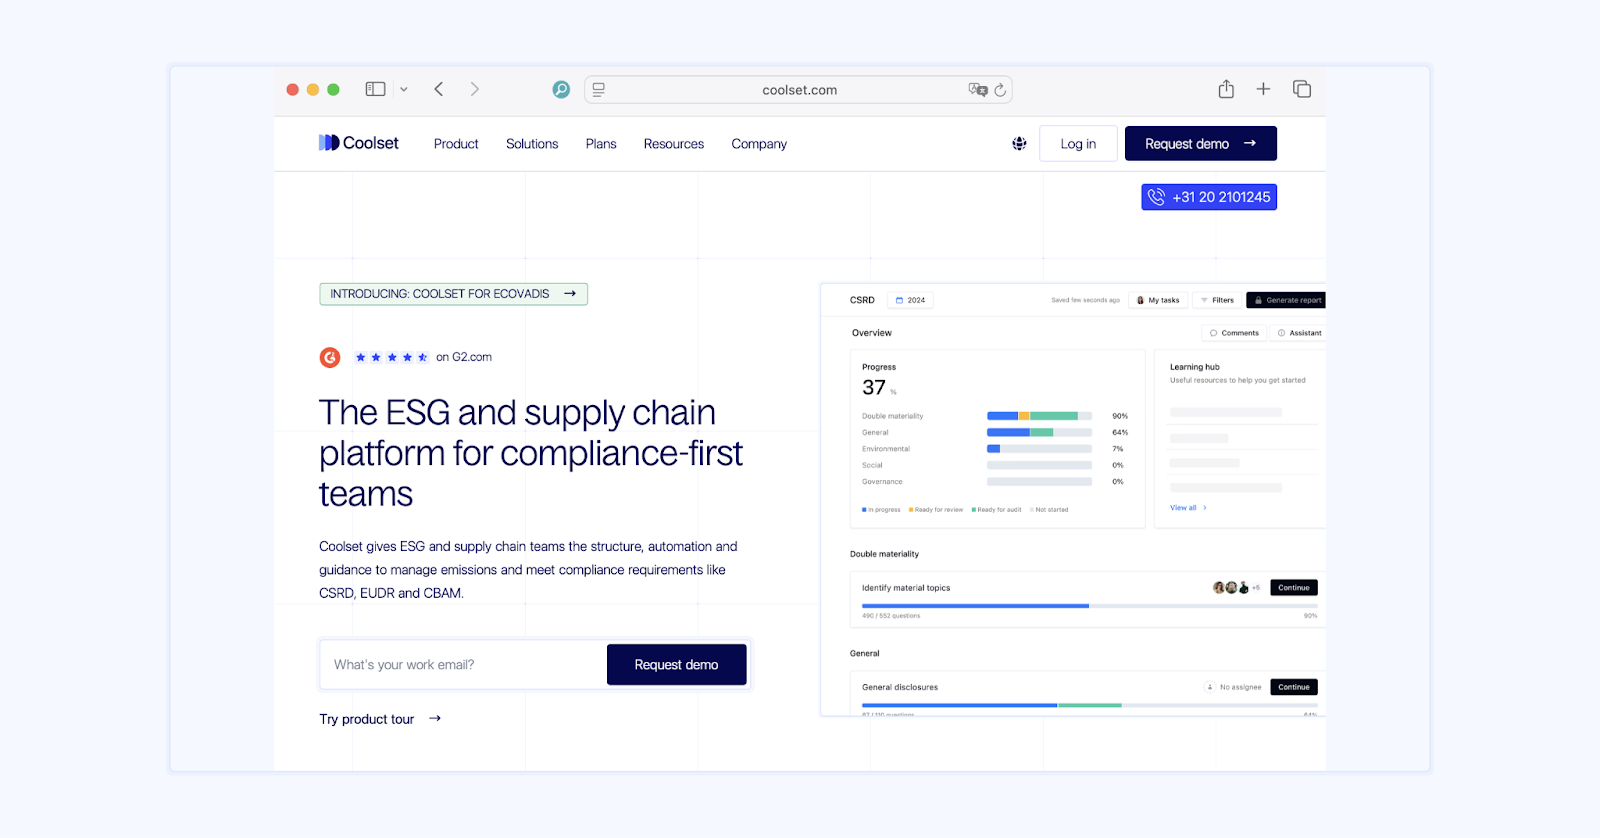The height and width of the screenshot is (838, 1600).
Task: Open Introducing: Coolset for EcoVadis banner
Action: tap(454, 294)
